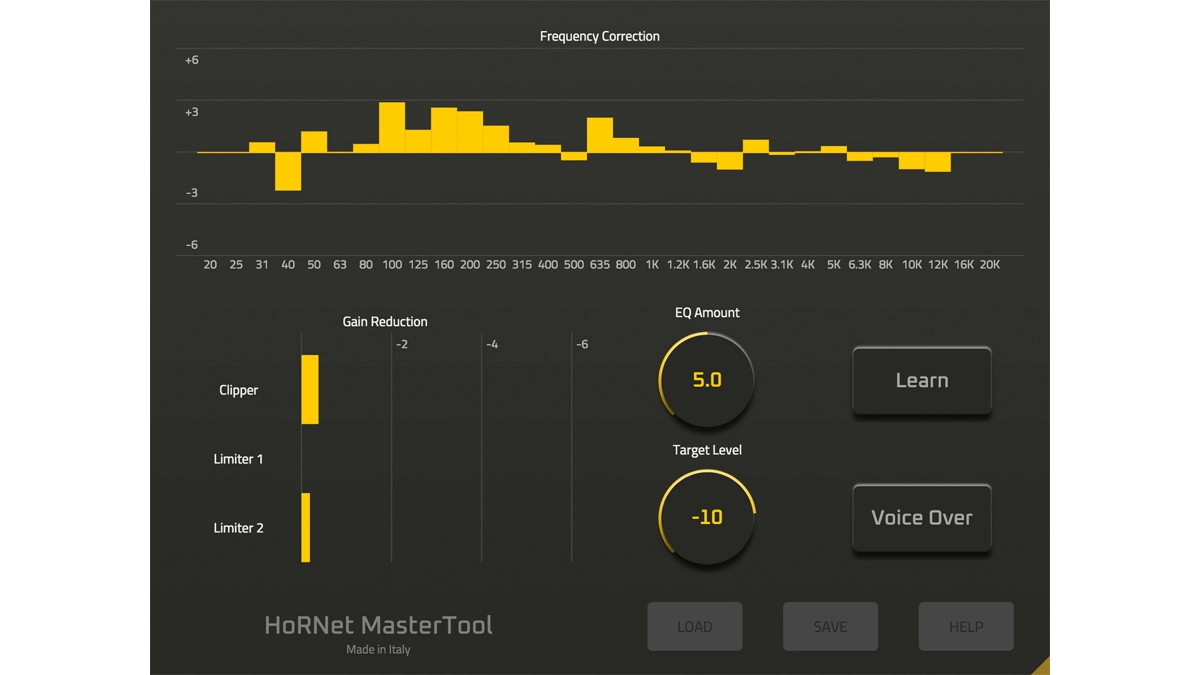Click the '-6' graph scale label
Screen dimensions: 1200x675
[x=191, y=245]
